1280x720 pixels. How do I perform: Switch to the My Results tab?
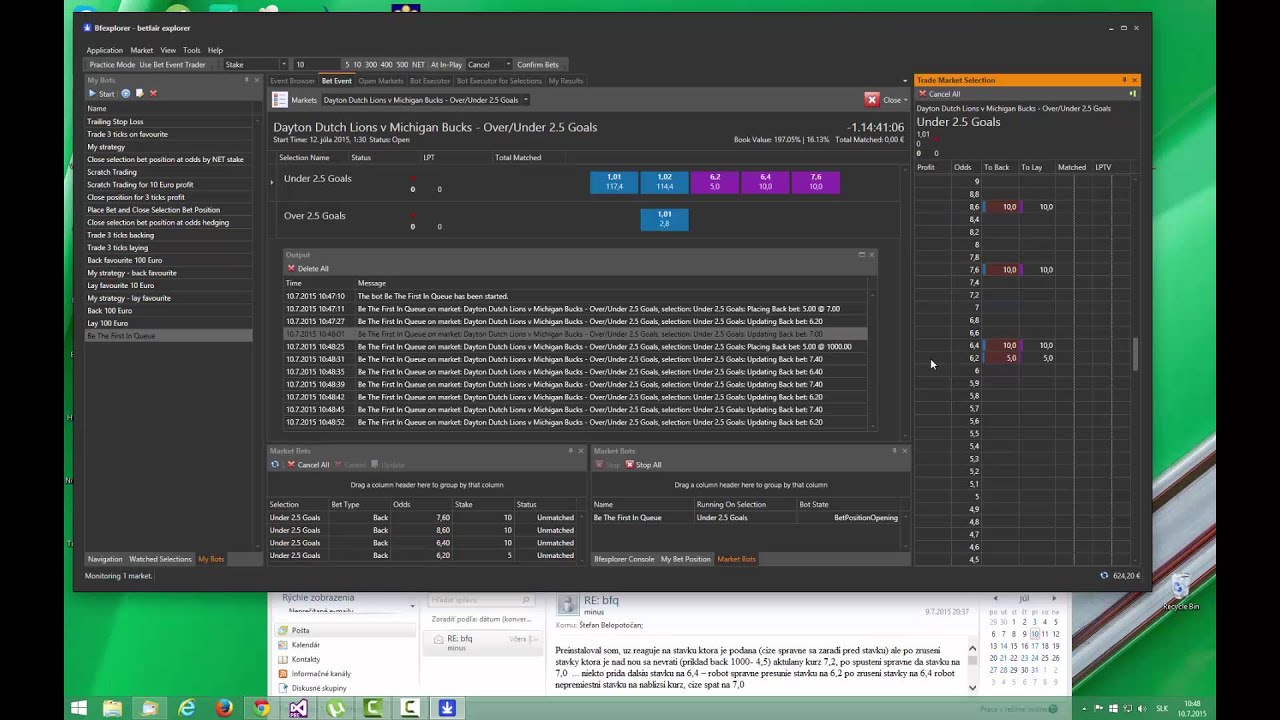(565, 81)
